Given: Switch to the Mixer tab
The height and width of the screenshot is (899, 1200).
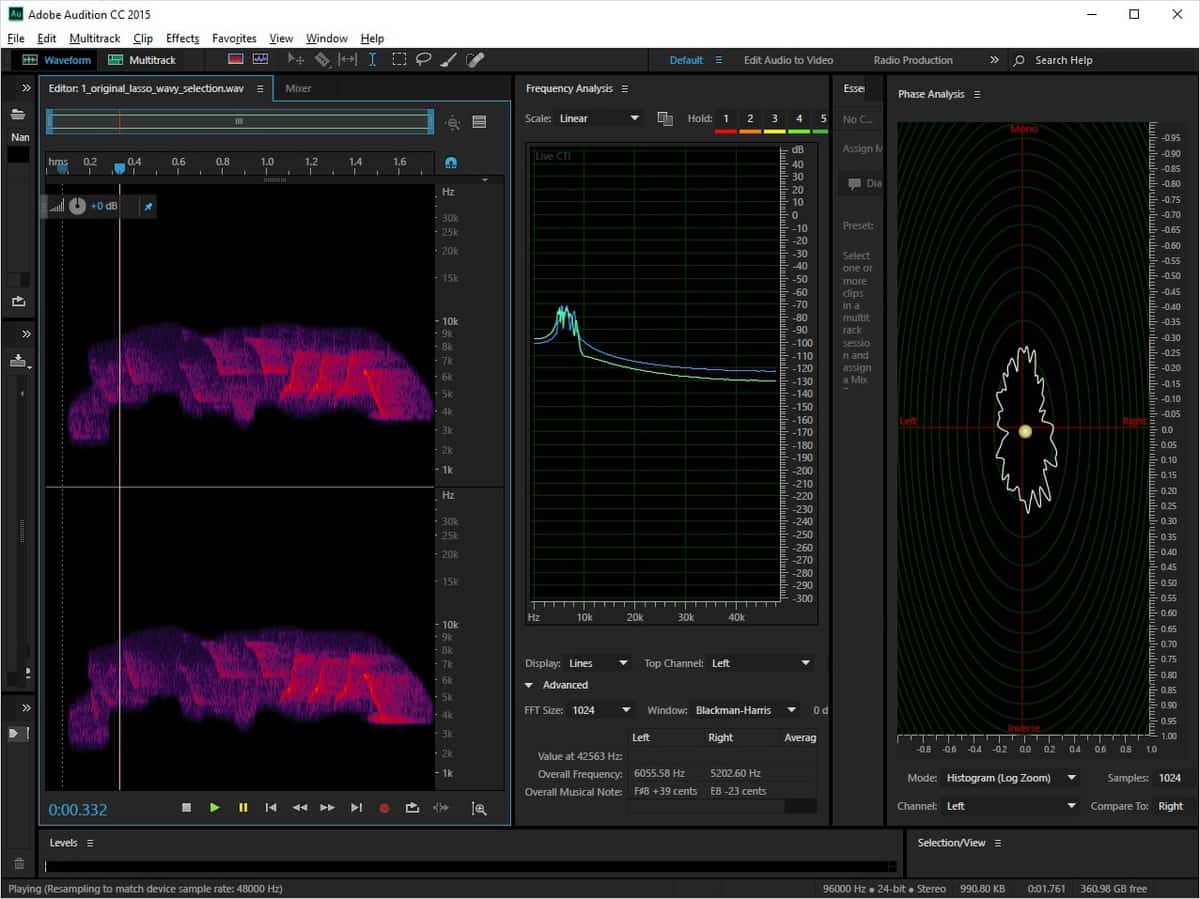Looking at the screenshot, I should [x=298, y=88].
